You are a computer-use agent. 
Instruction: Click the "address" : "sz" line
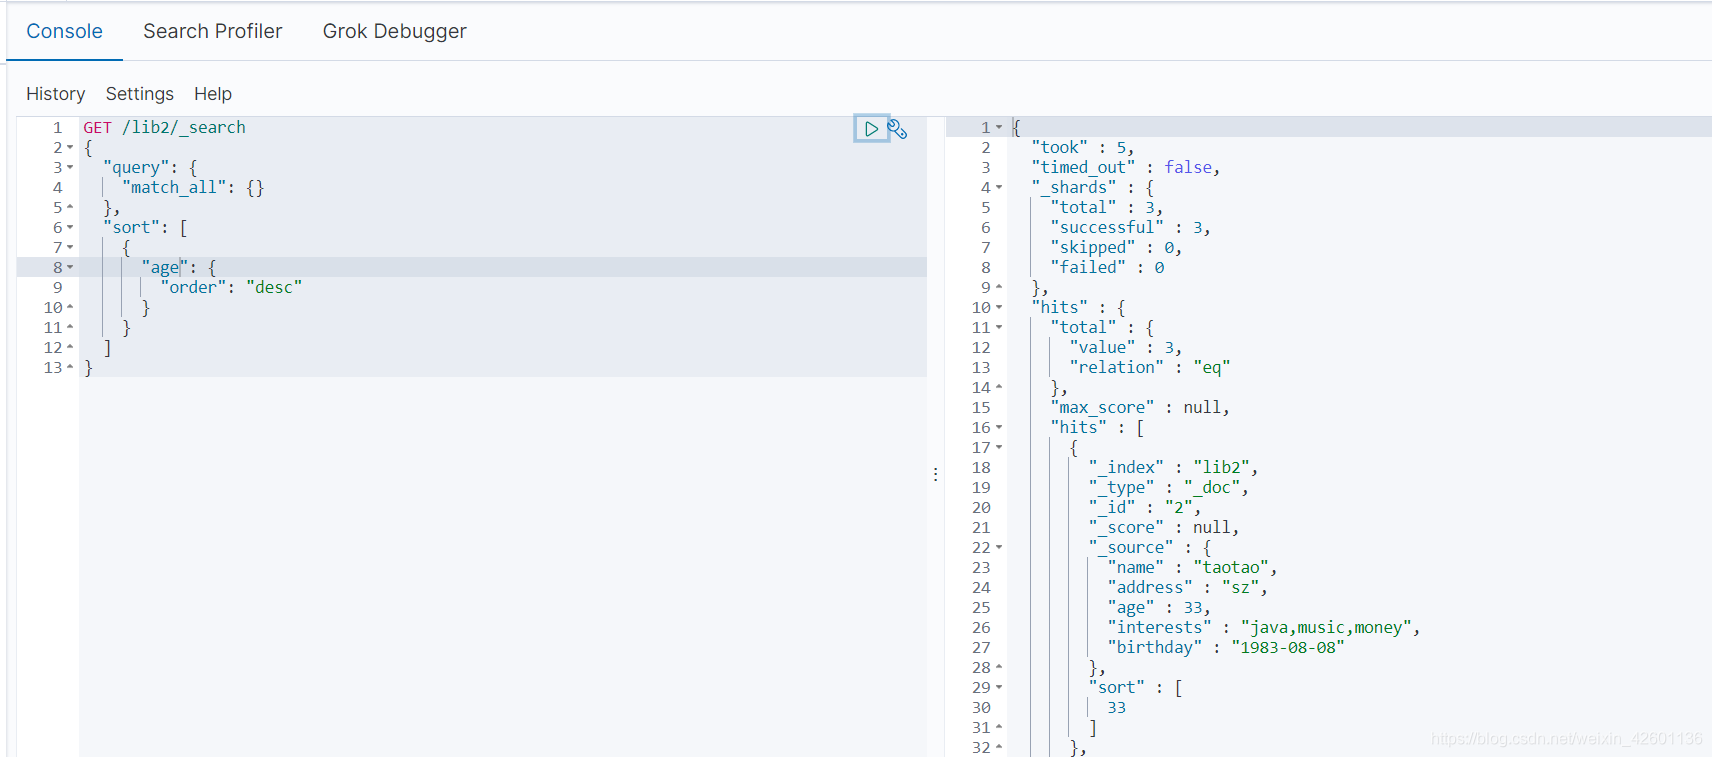pos(1188,587)
